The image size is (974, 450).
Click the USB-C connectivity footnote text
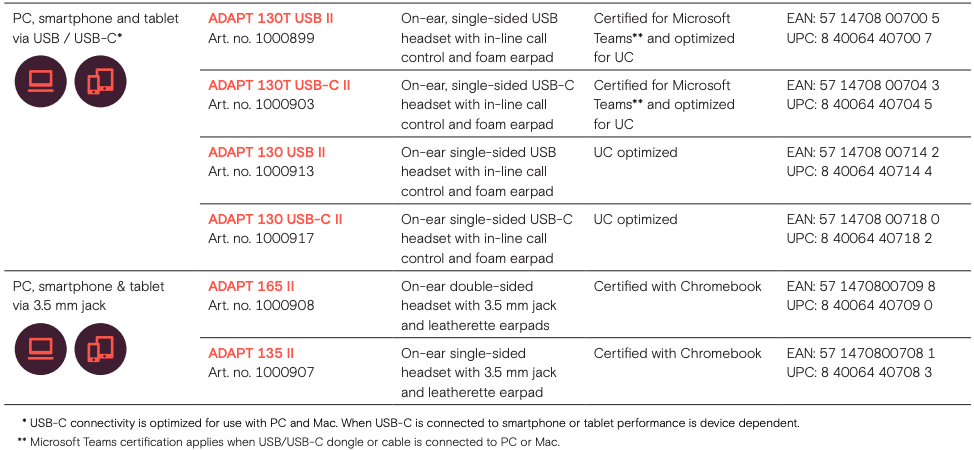tap(411, 423)
